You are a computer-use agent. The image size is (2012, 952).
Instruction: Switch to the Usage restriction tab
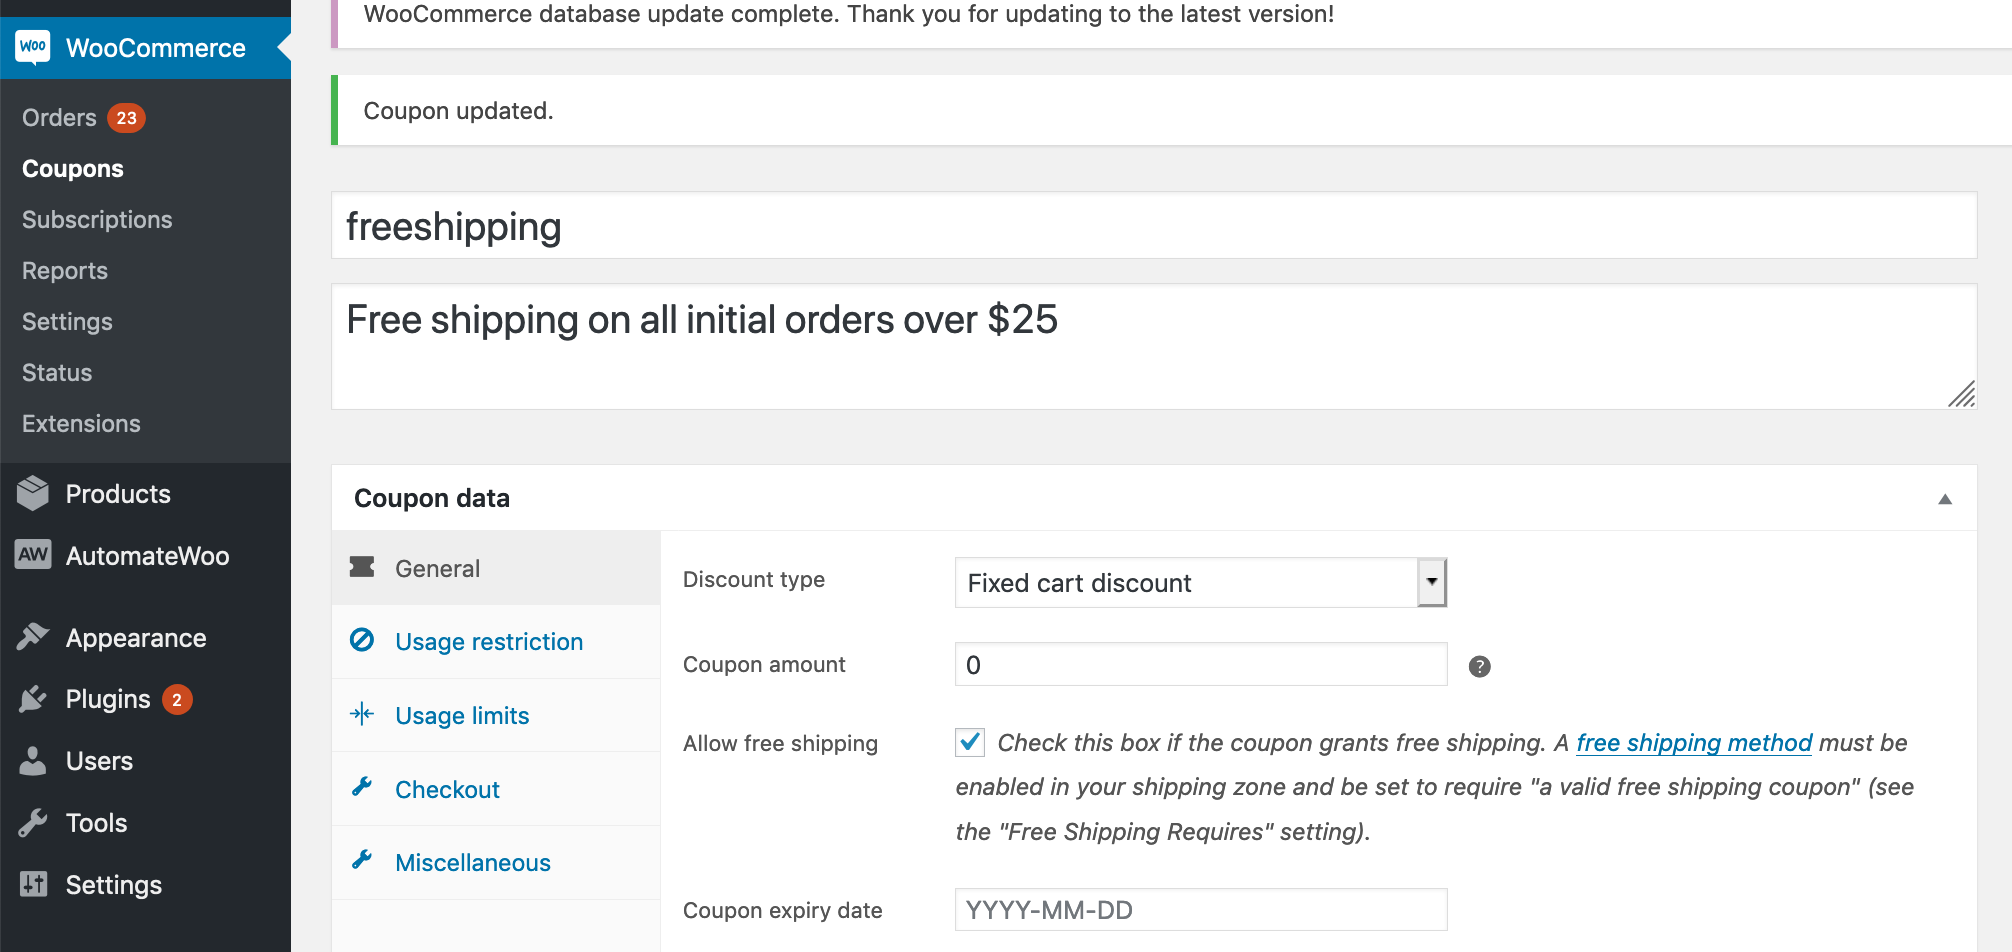(x=488, y=642)
